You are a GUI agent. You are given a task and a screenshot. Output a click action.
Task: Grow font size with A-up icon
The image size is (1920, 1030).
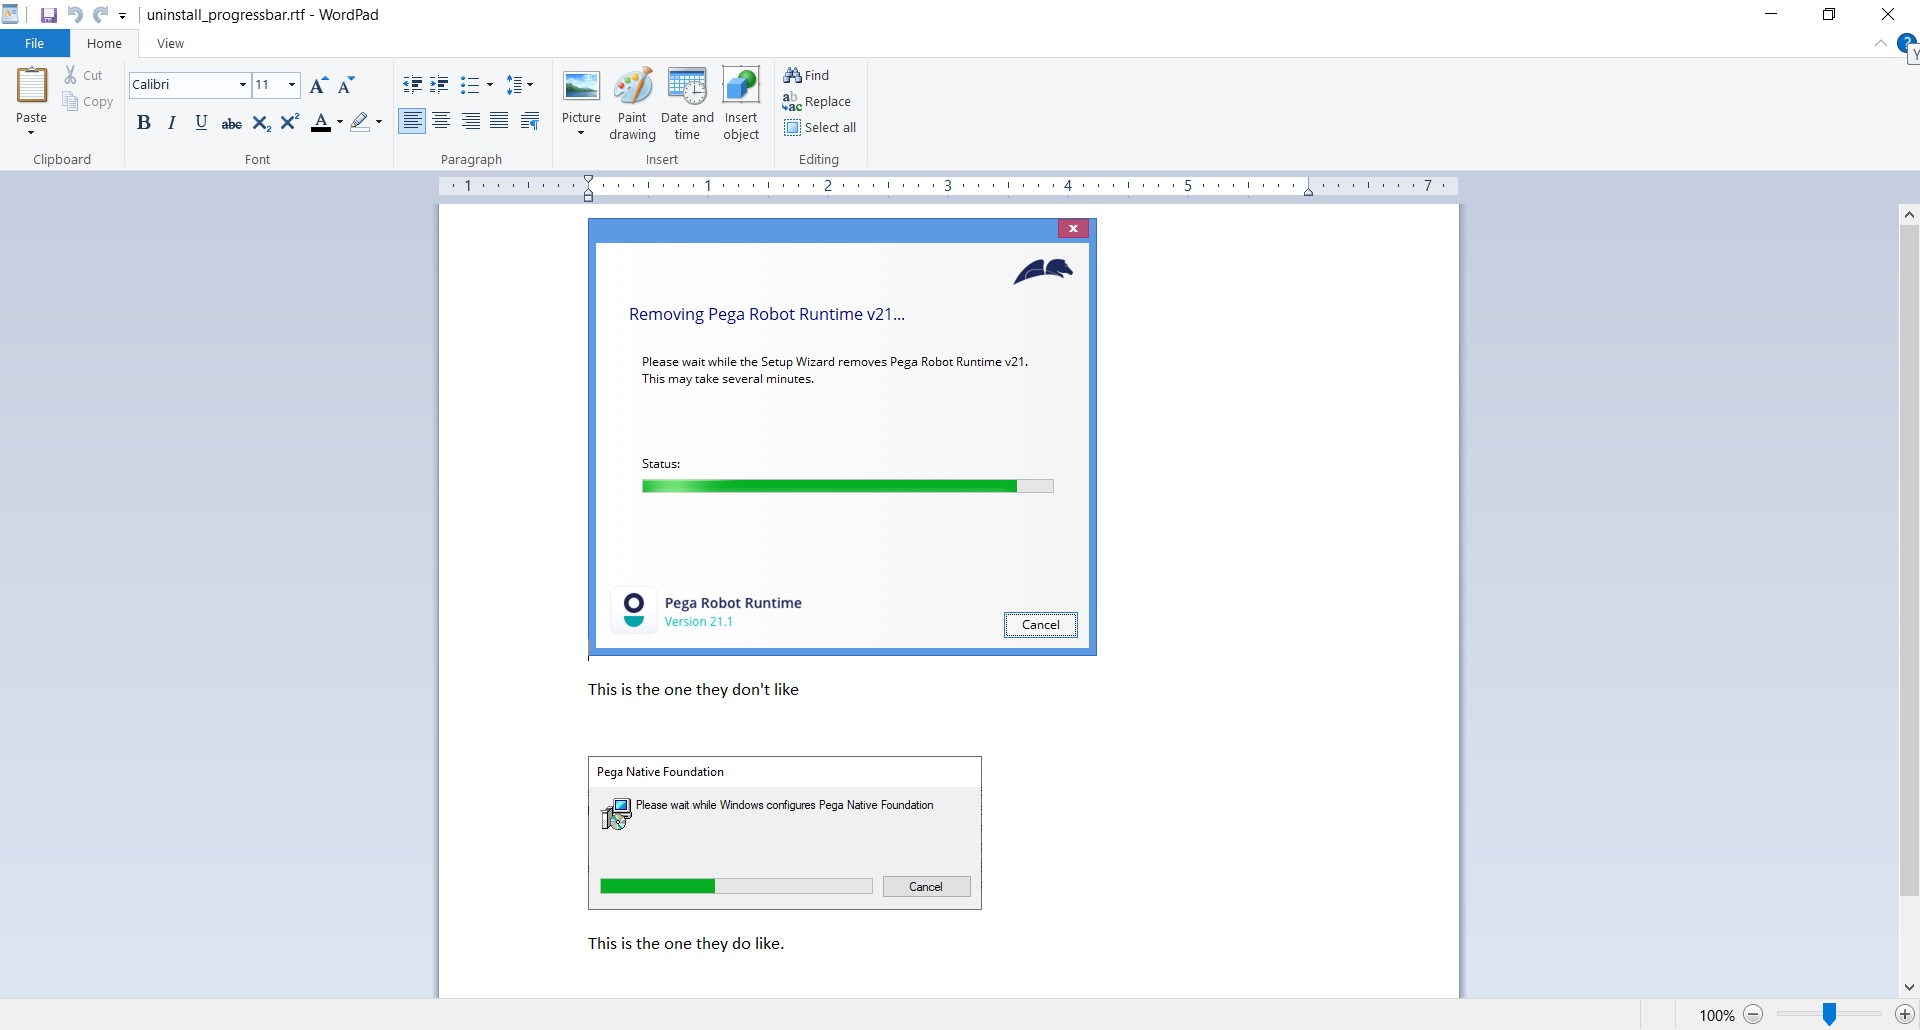[318, 85]
